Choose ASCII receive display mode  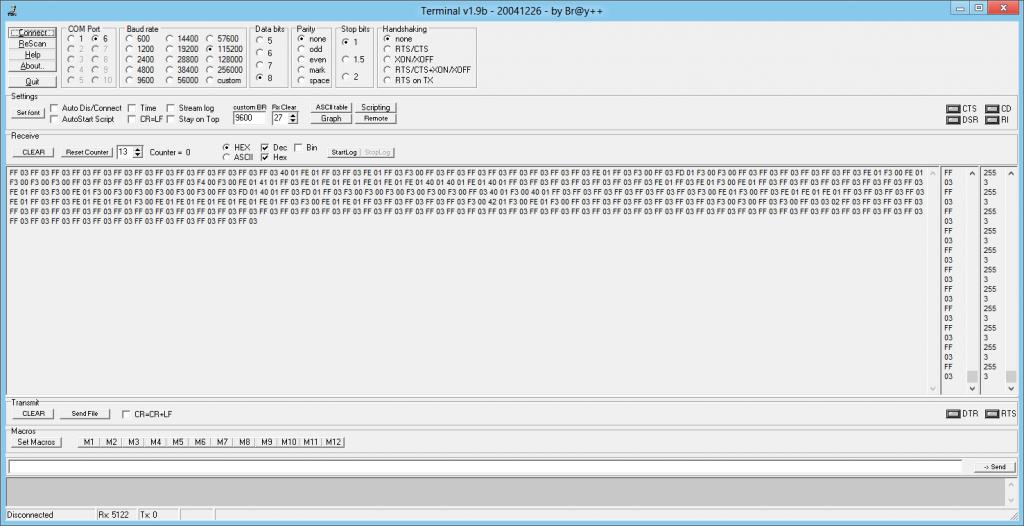point(225,157)
